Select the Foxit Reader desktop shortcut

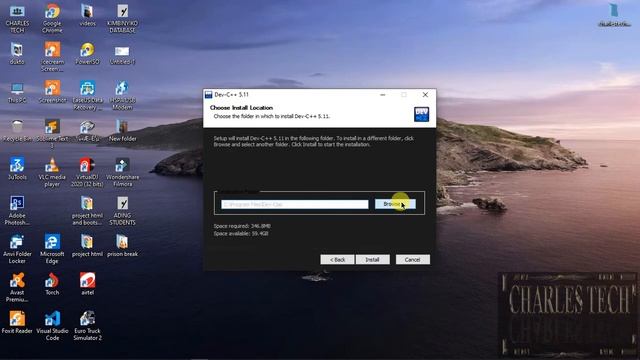(x=17, y=323)
